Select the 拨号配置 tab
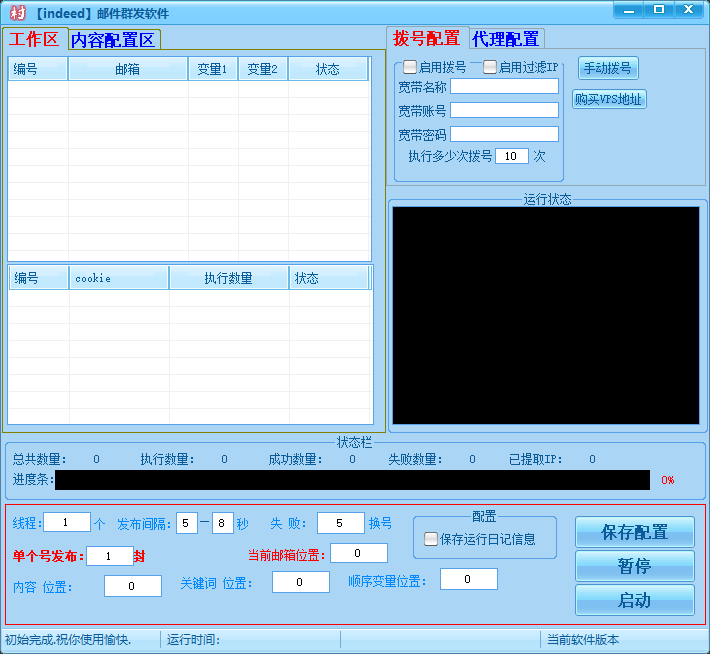The width and height of the screenshot is (710, 654). (x=427, y=39)
